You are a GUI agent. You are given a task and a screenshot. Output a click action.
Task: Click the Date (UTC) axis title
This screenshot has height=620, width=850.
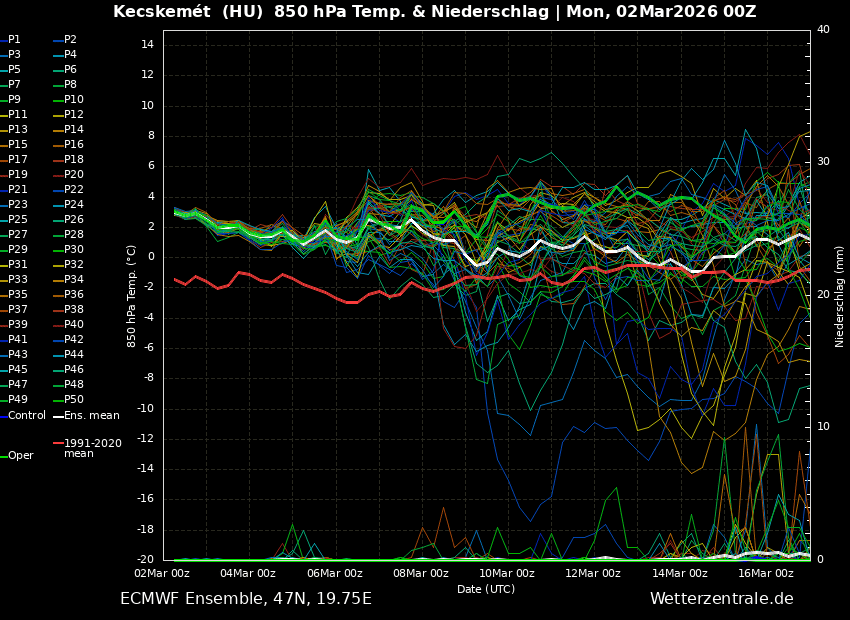tap(485, 589)
